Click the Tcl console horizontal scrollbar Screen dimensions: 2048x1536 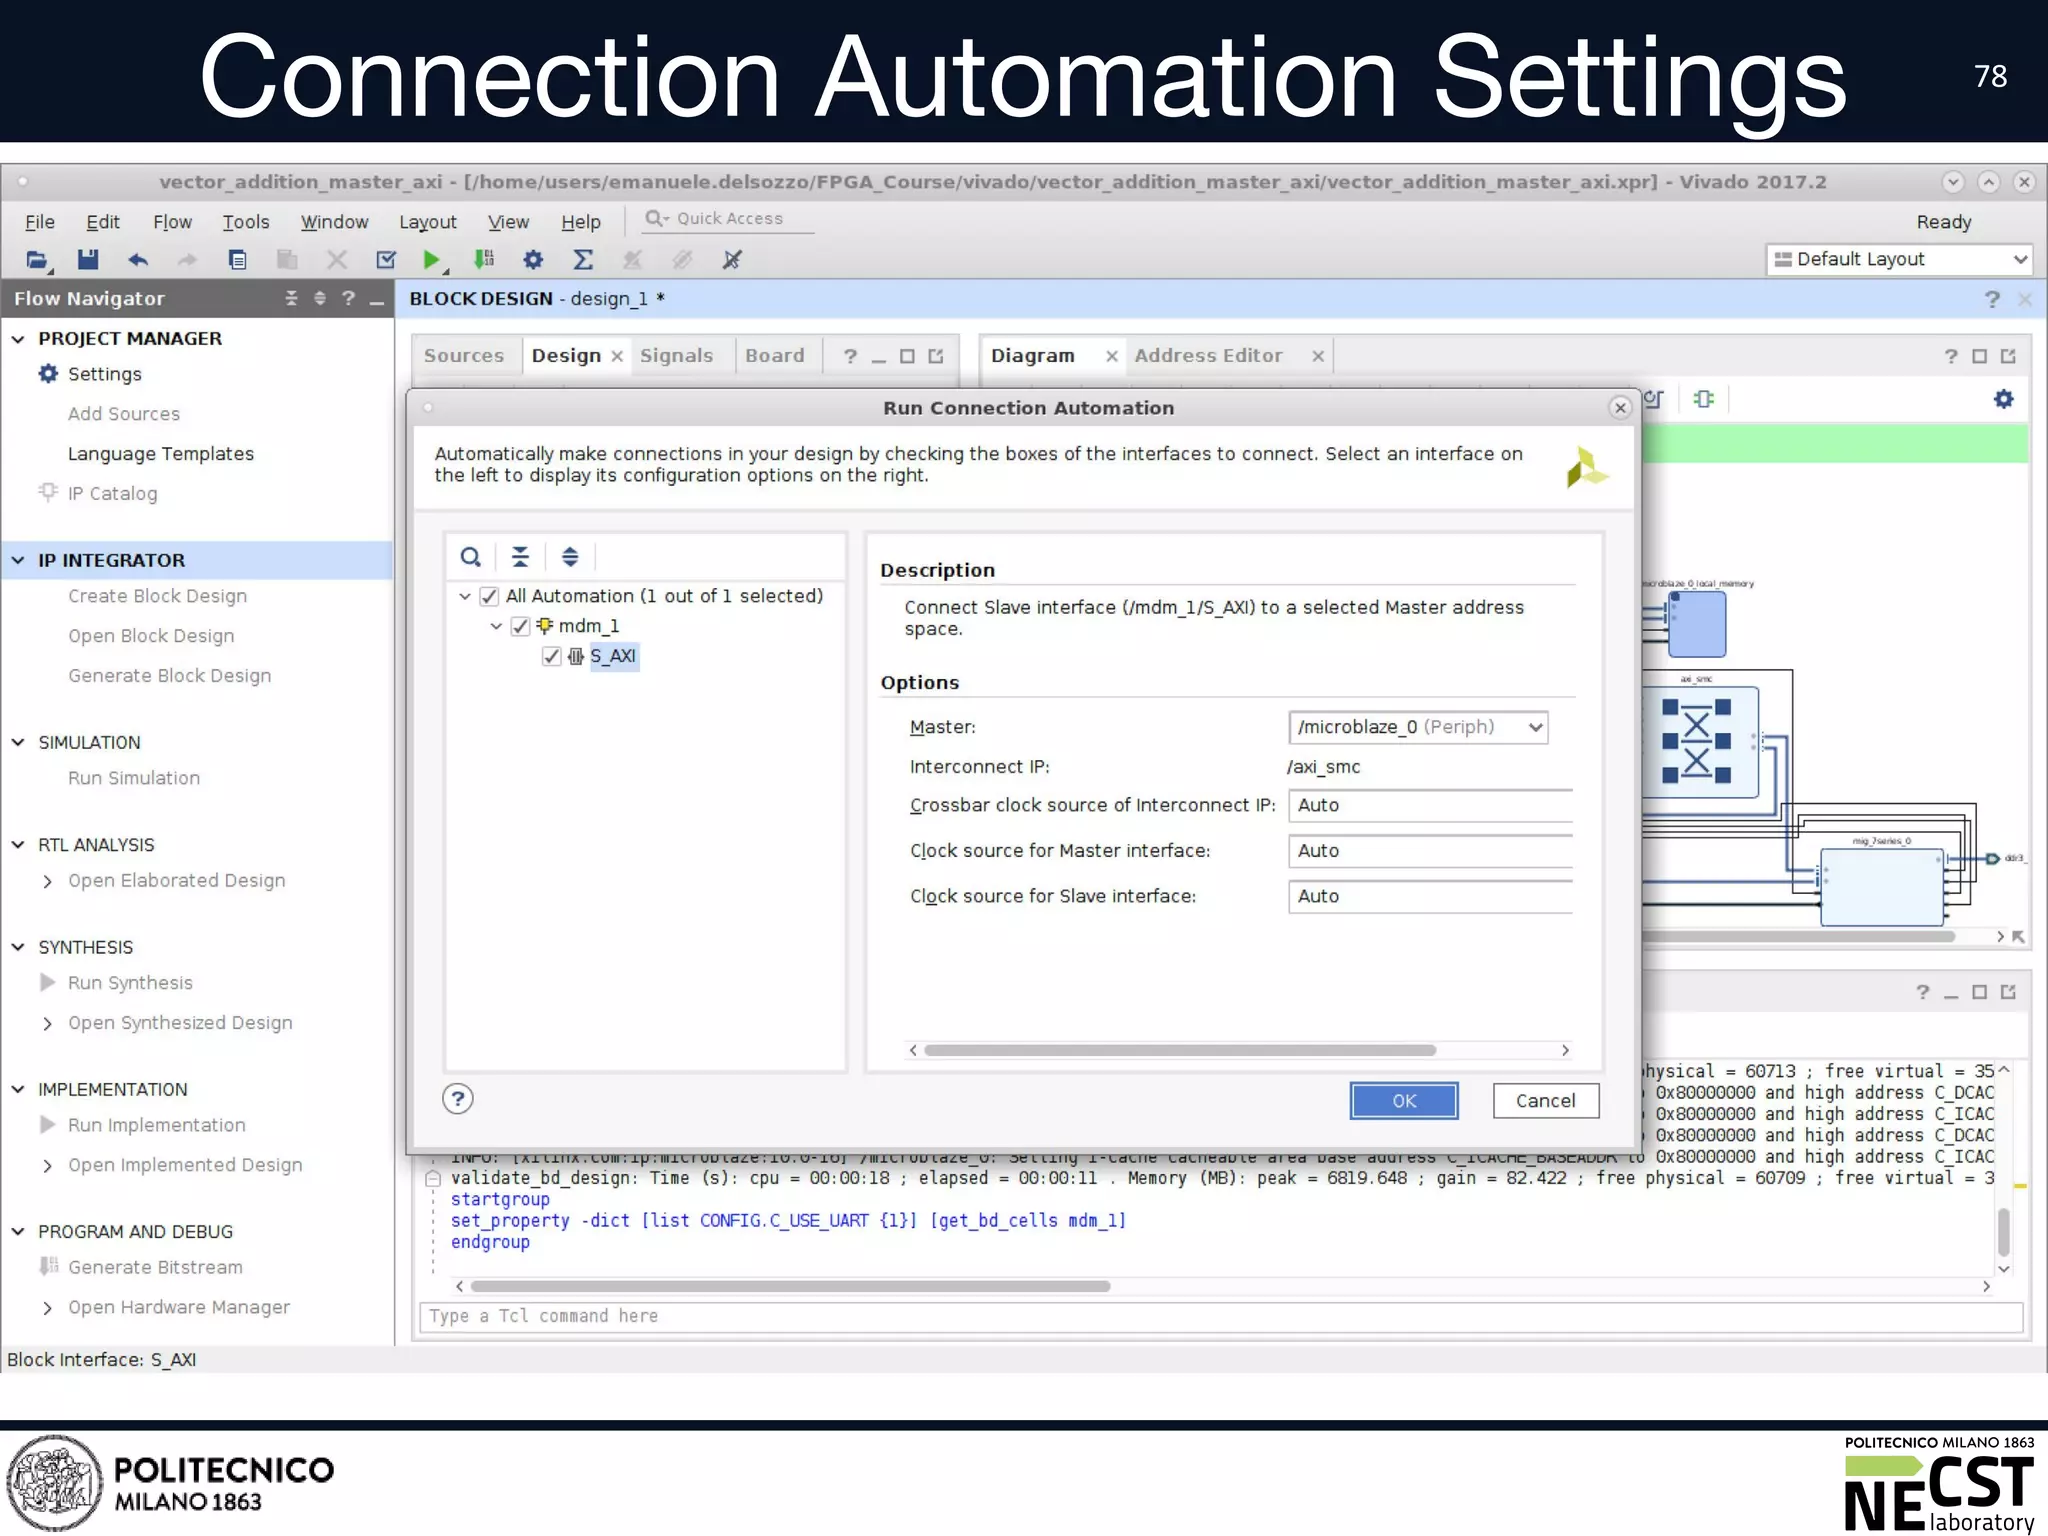point(790,1286)
